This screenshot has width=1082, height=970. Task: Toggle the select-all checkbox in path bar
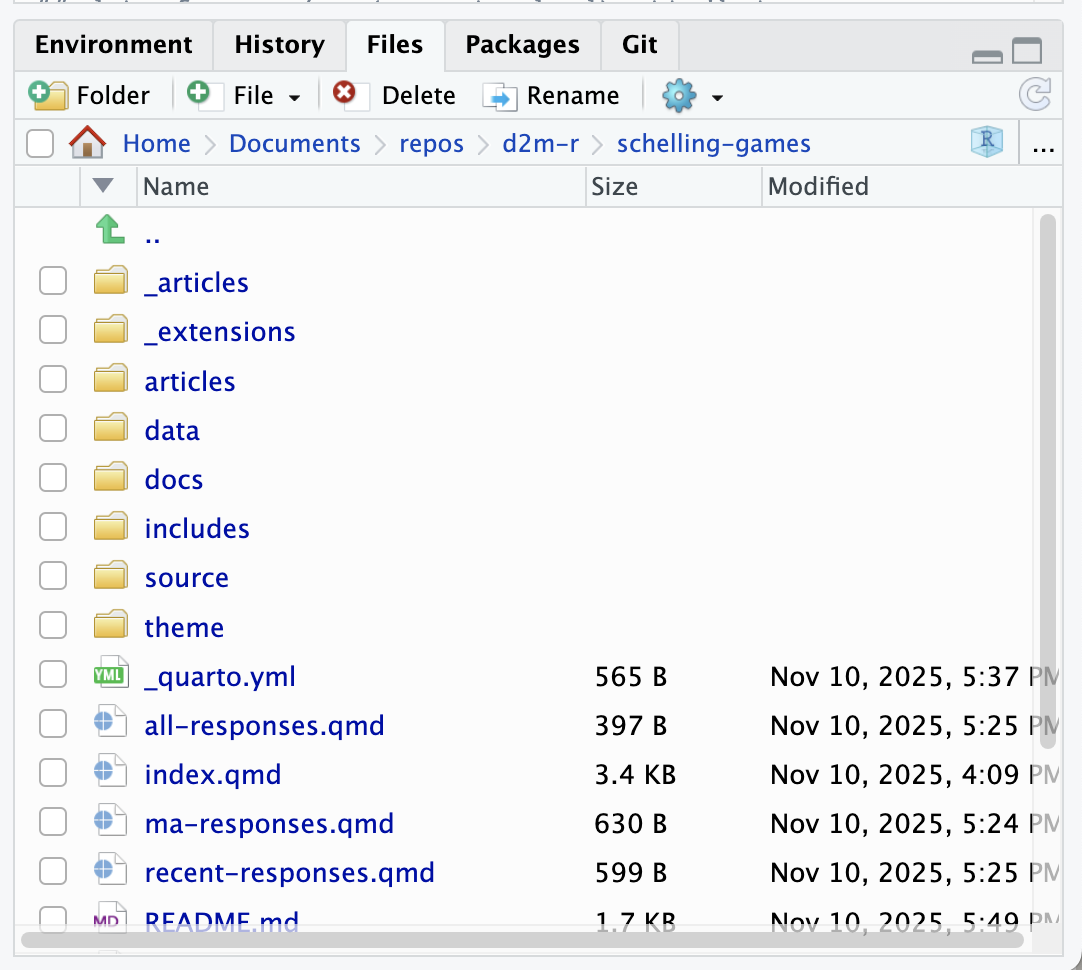40,144
